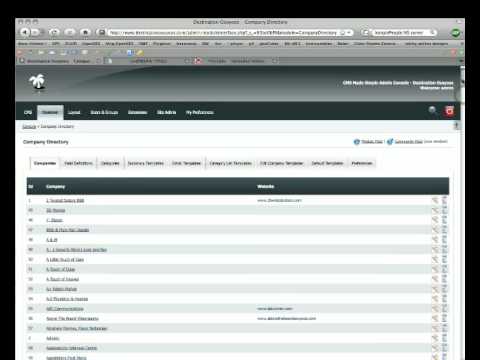Open the Summary Templates tab
The image size is (480, 360).
tap(146, 163)
